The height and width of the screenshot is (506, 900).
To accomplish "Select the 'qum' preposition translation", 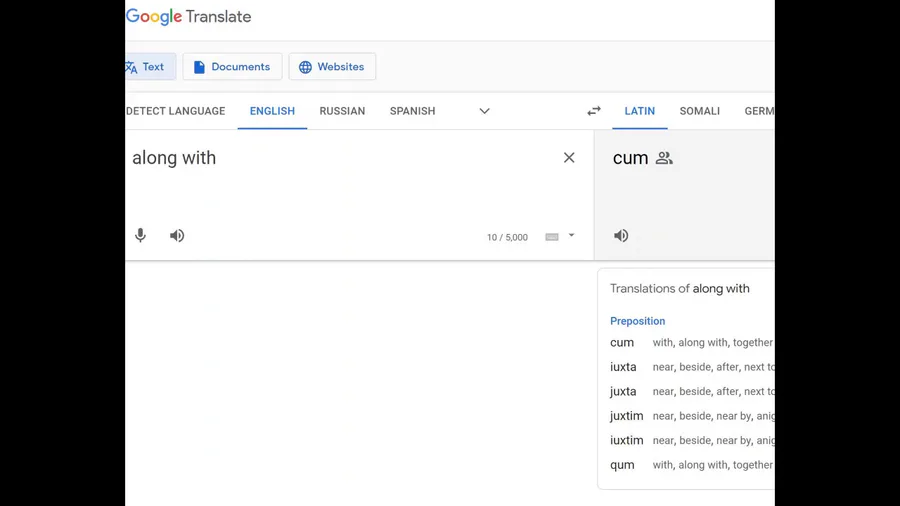I will point(622,465).
